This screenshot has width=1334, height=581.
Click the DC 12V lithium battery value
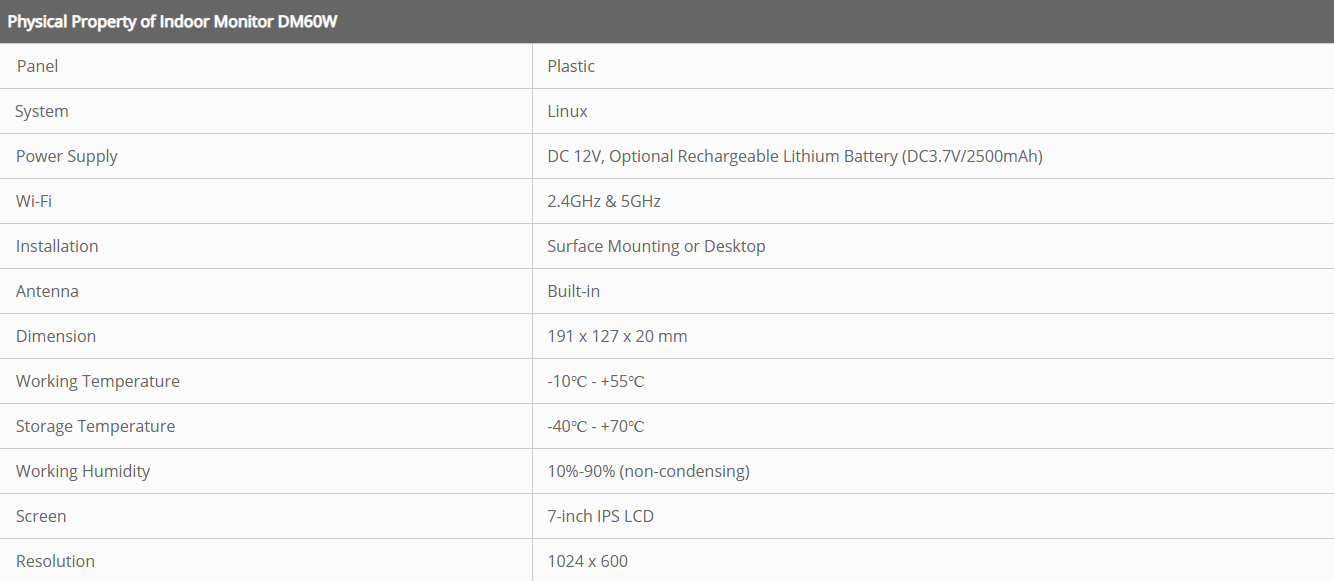(794, 156)
